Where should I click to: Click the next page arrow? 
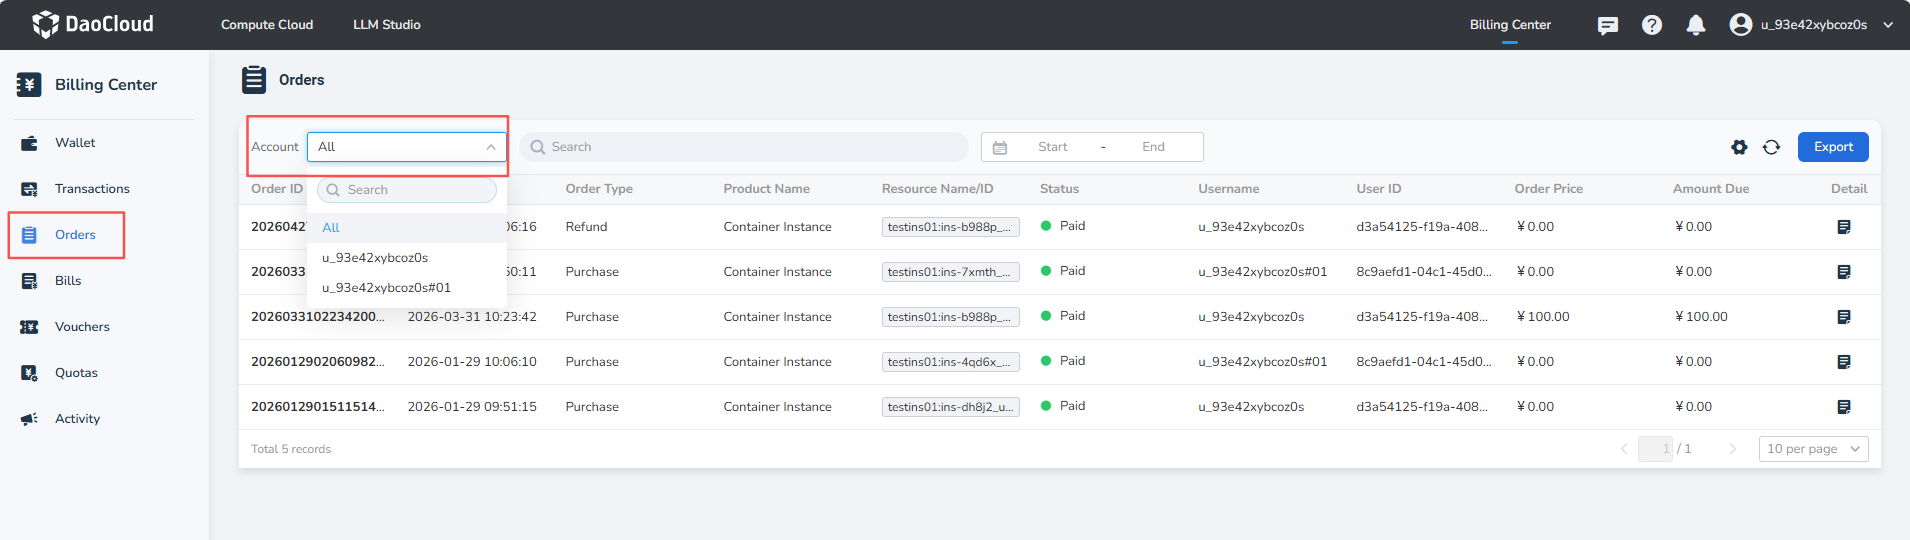point(1733,449)
